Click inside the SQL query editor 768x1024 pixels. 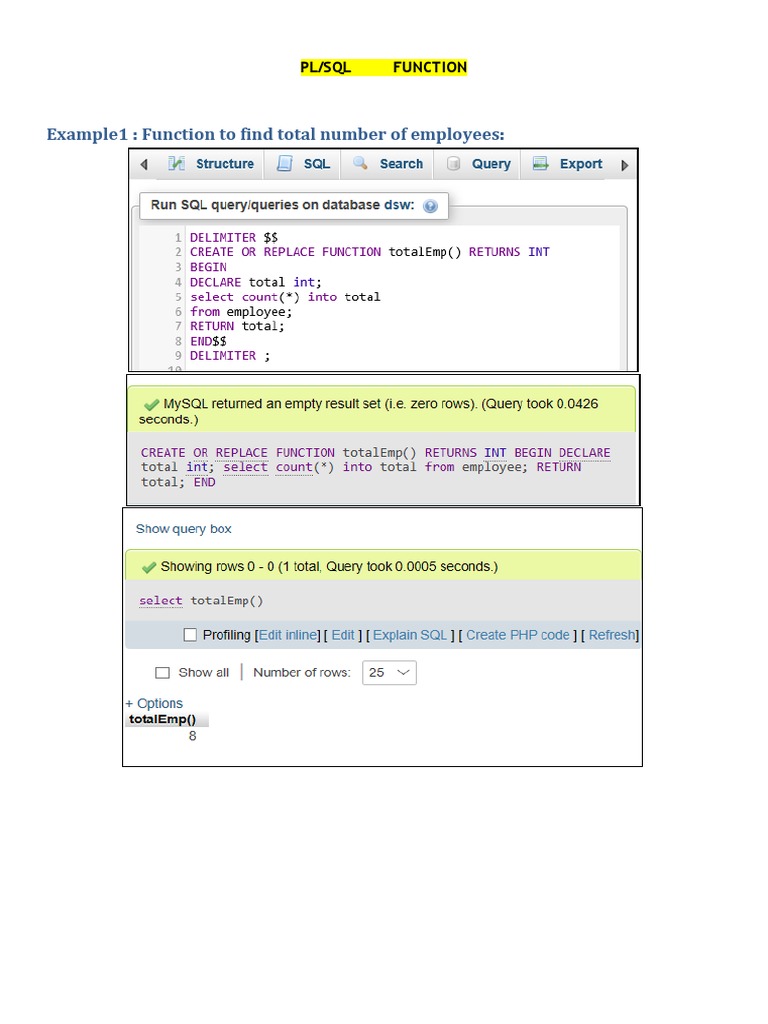[x=402, y=297]
